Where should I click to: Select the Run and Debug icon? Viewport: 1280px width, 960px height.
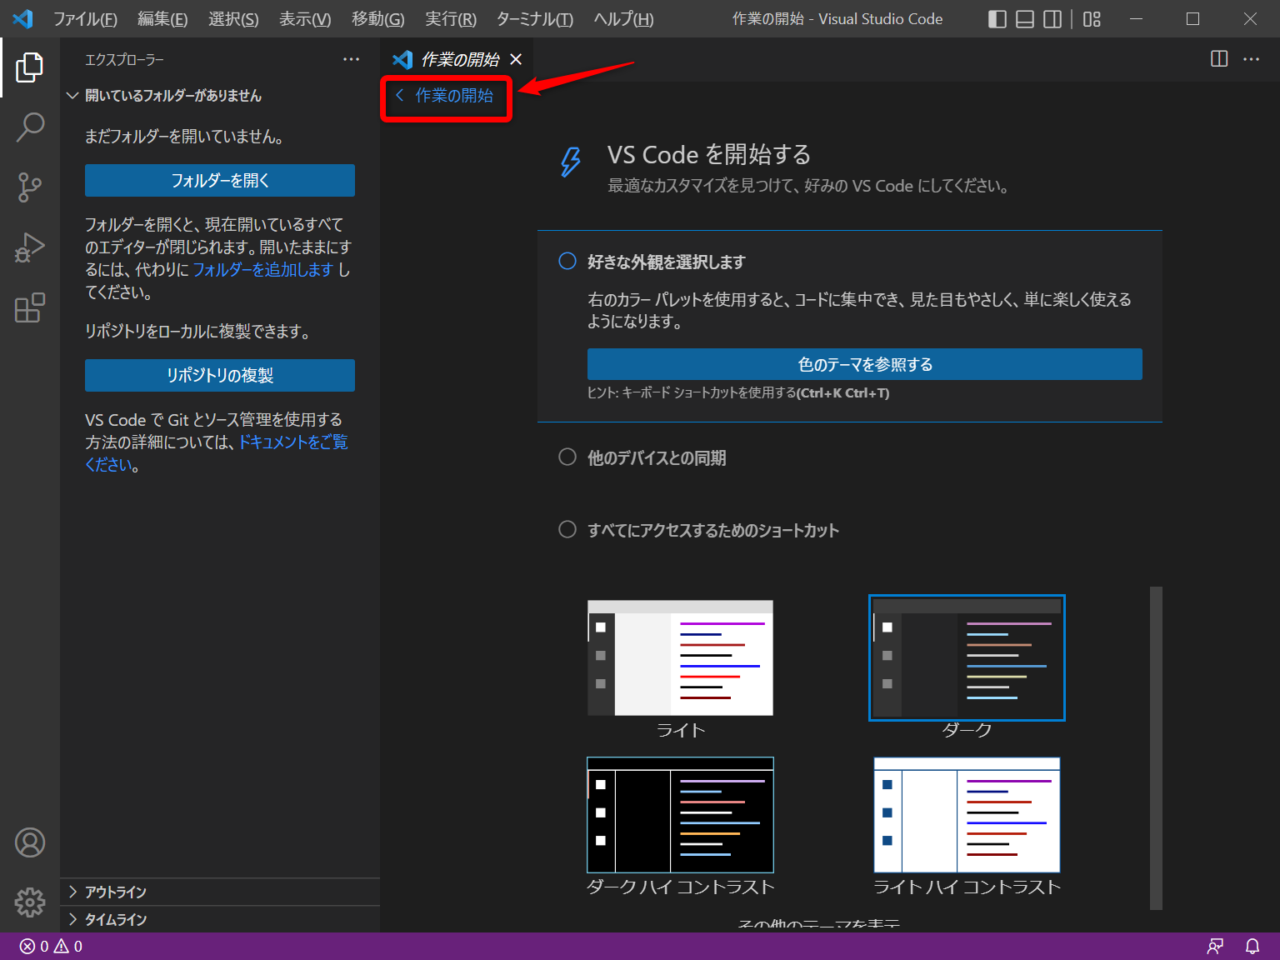point(29,247)
